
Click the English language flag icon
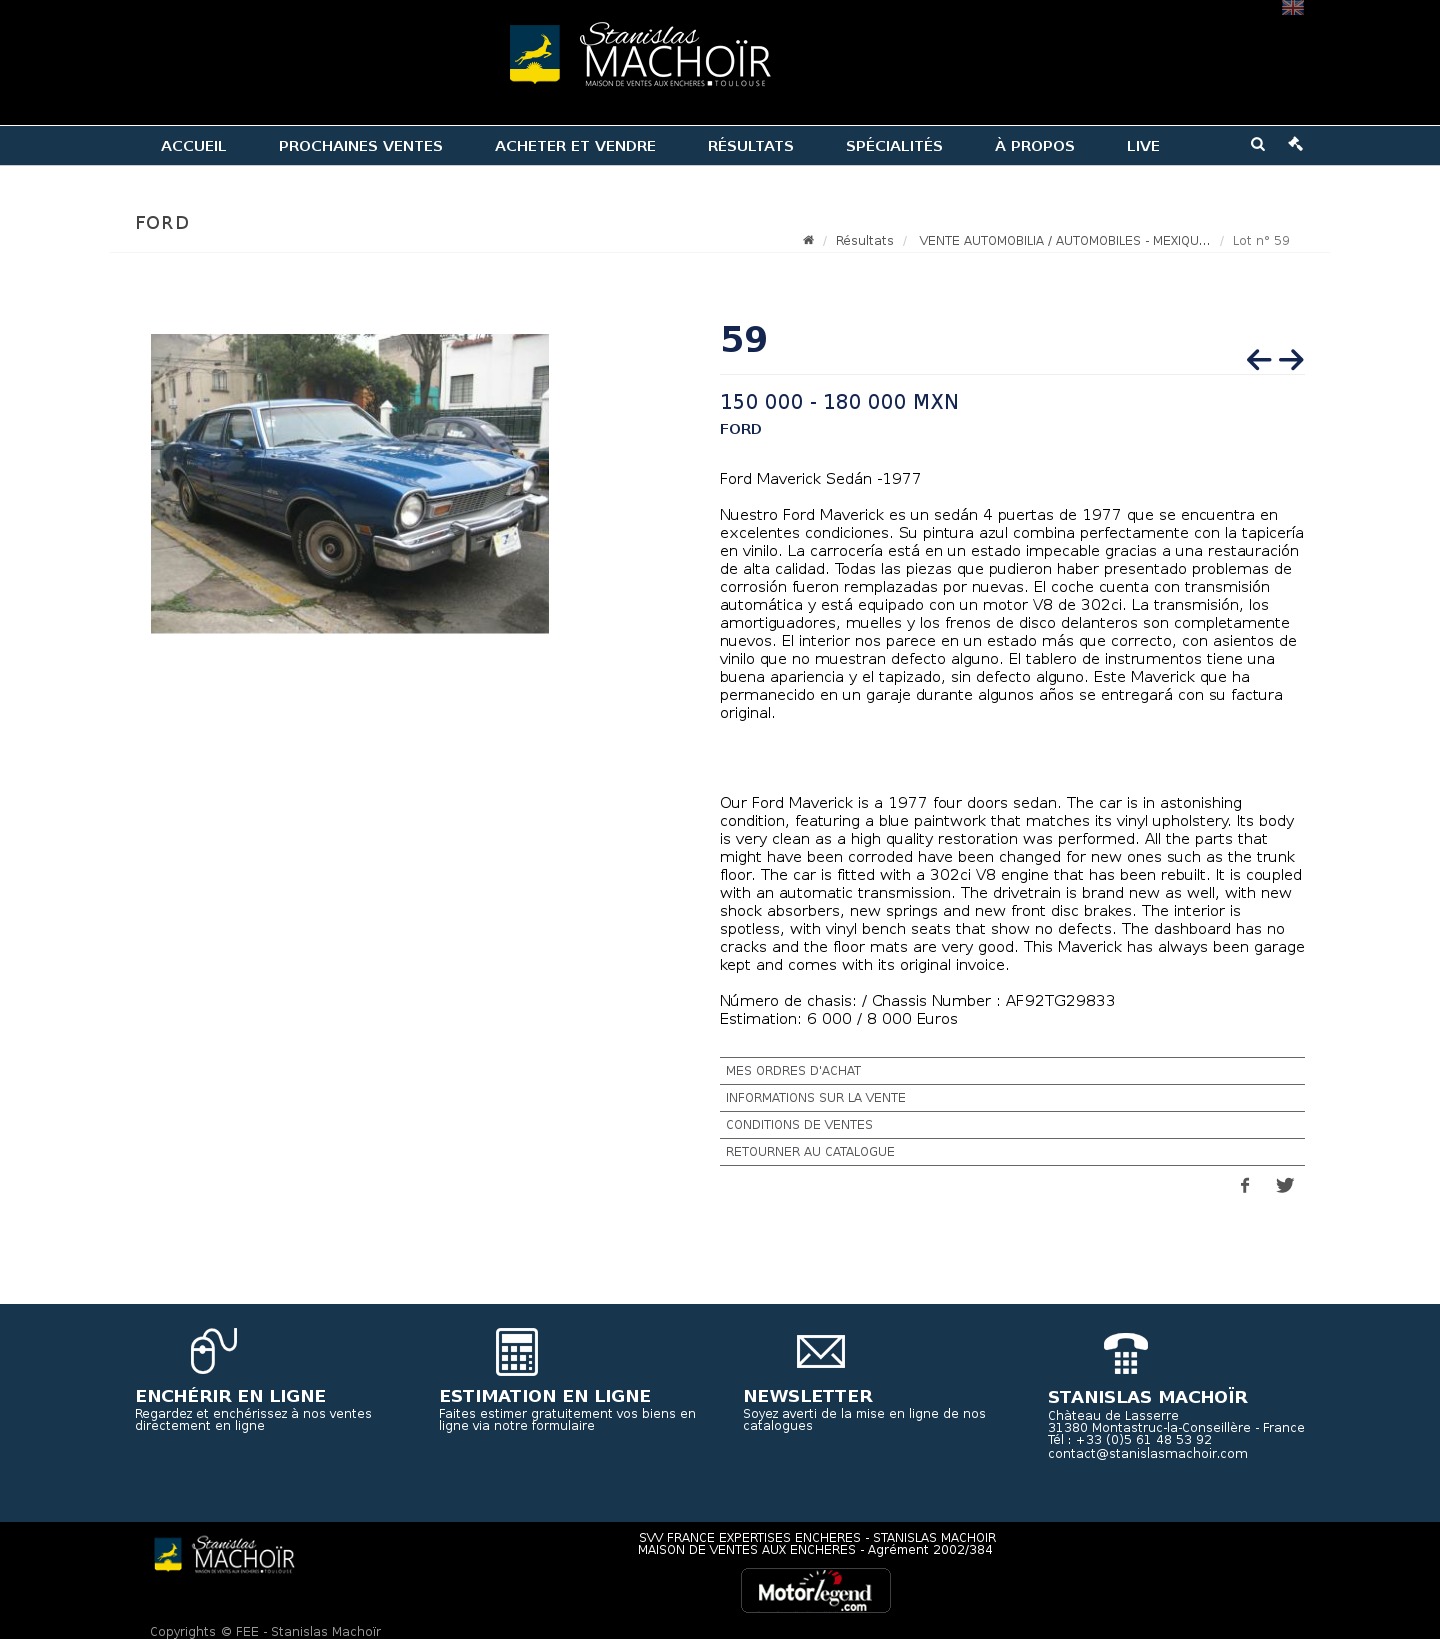[x=1292, y=7]
